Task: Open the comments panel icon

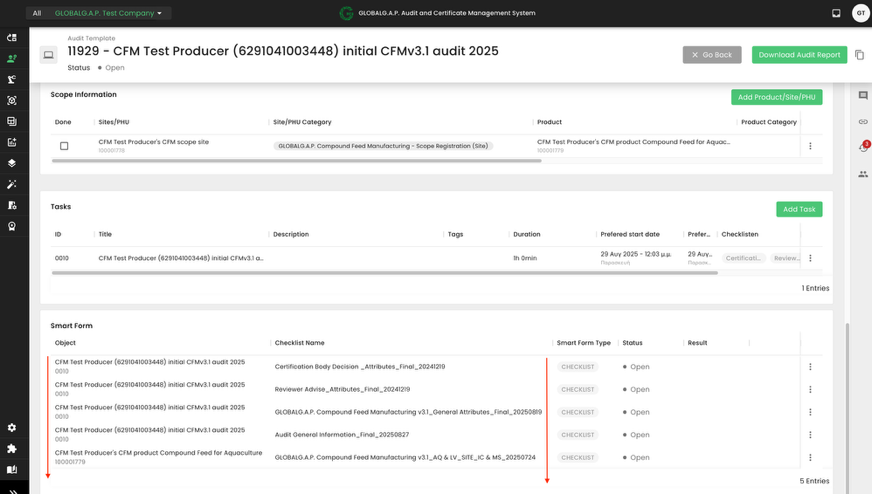Action: pyautogui.click(x=863, y=96)
